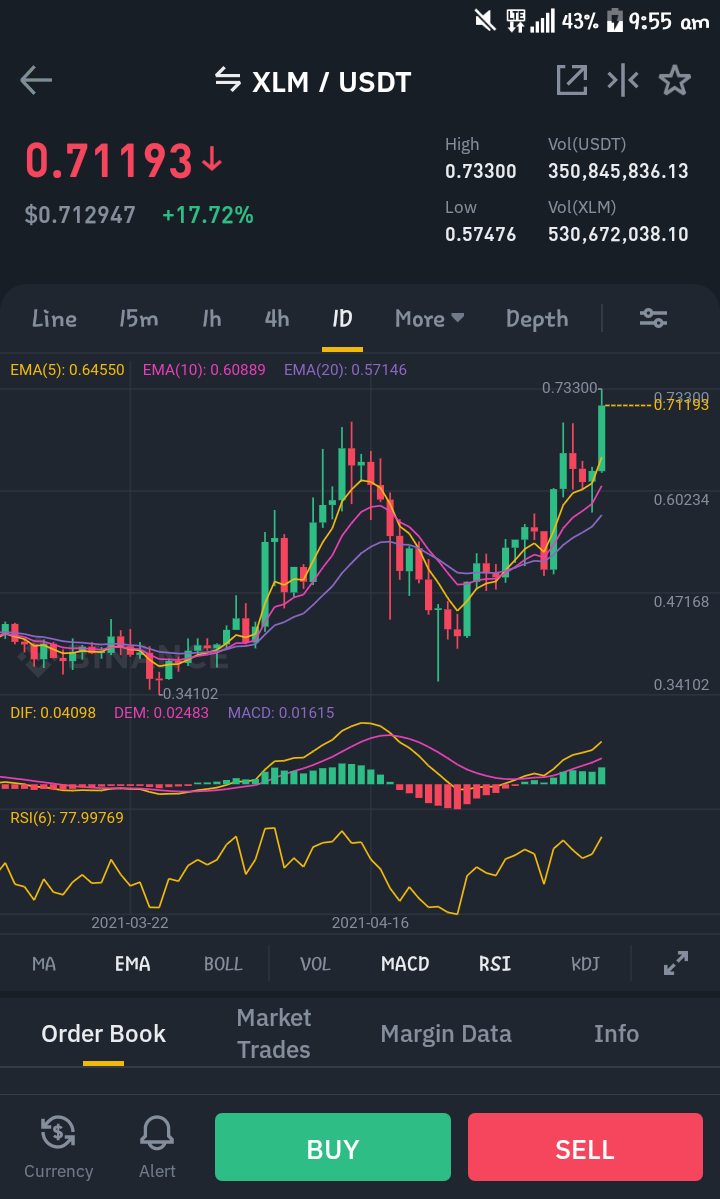
Task: Switch to the Depth chart tab
Action: 537,319
